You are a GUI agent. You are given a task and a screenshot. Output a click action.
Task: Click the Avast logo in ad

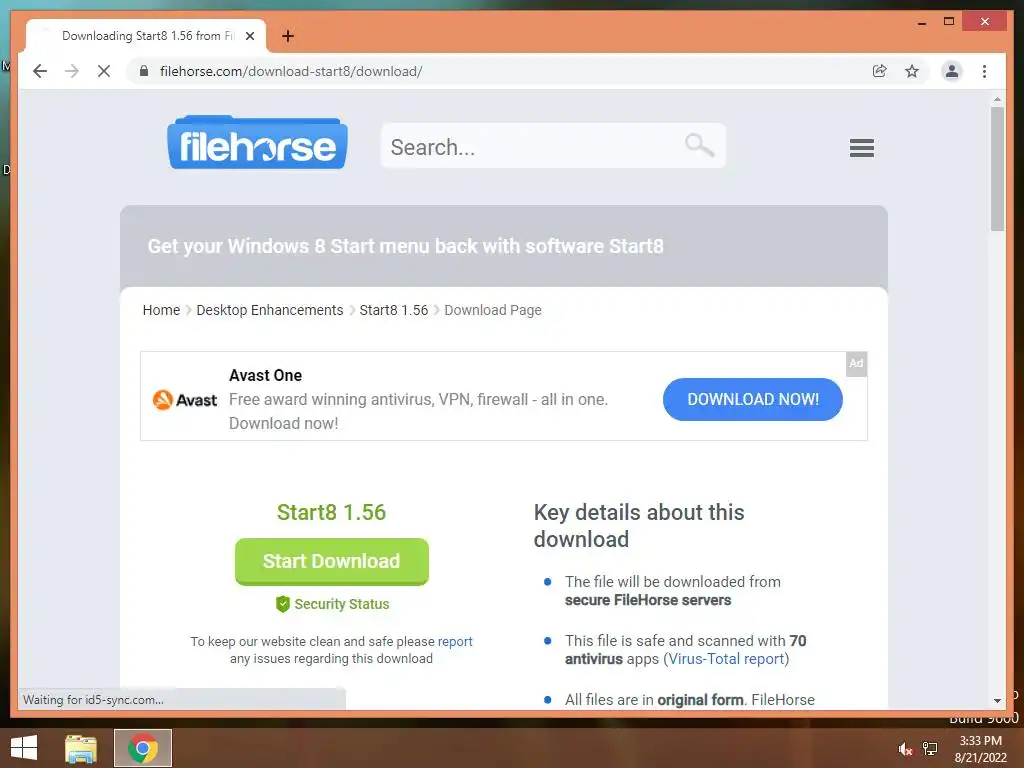point(185,400)
